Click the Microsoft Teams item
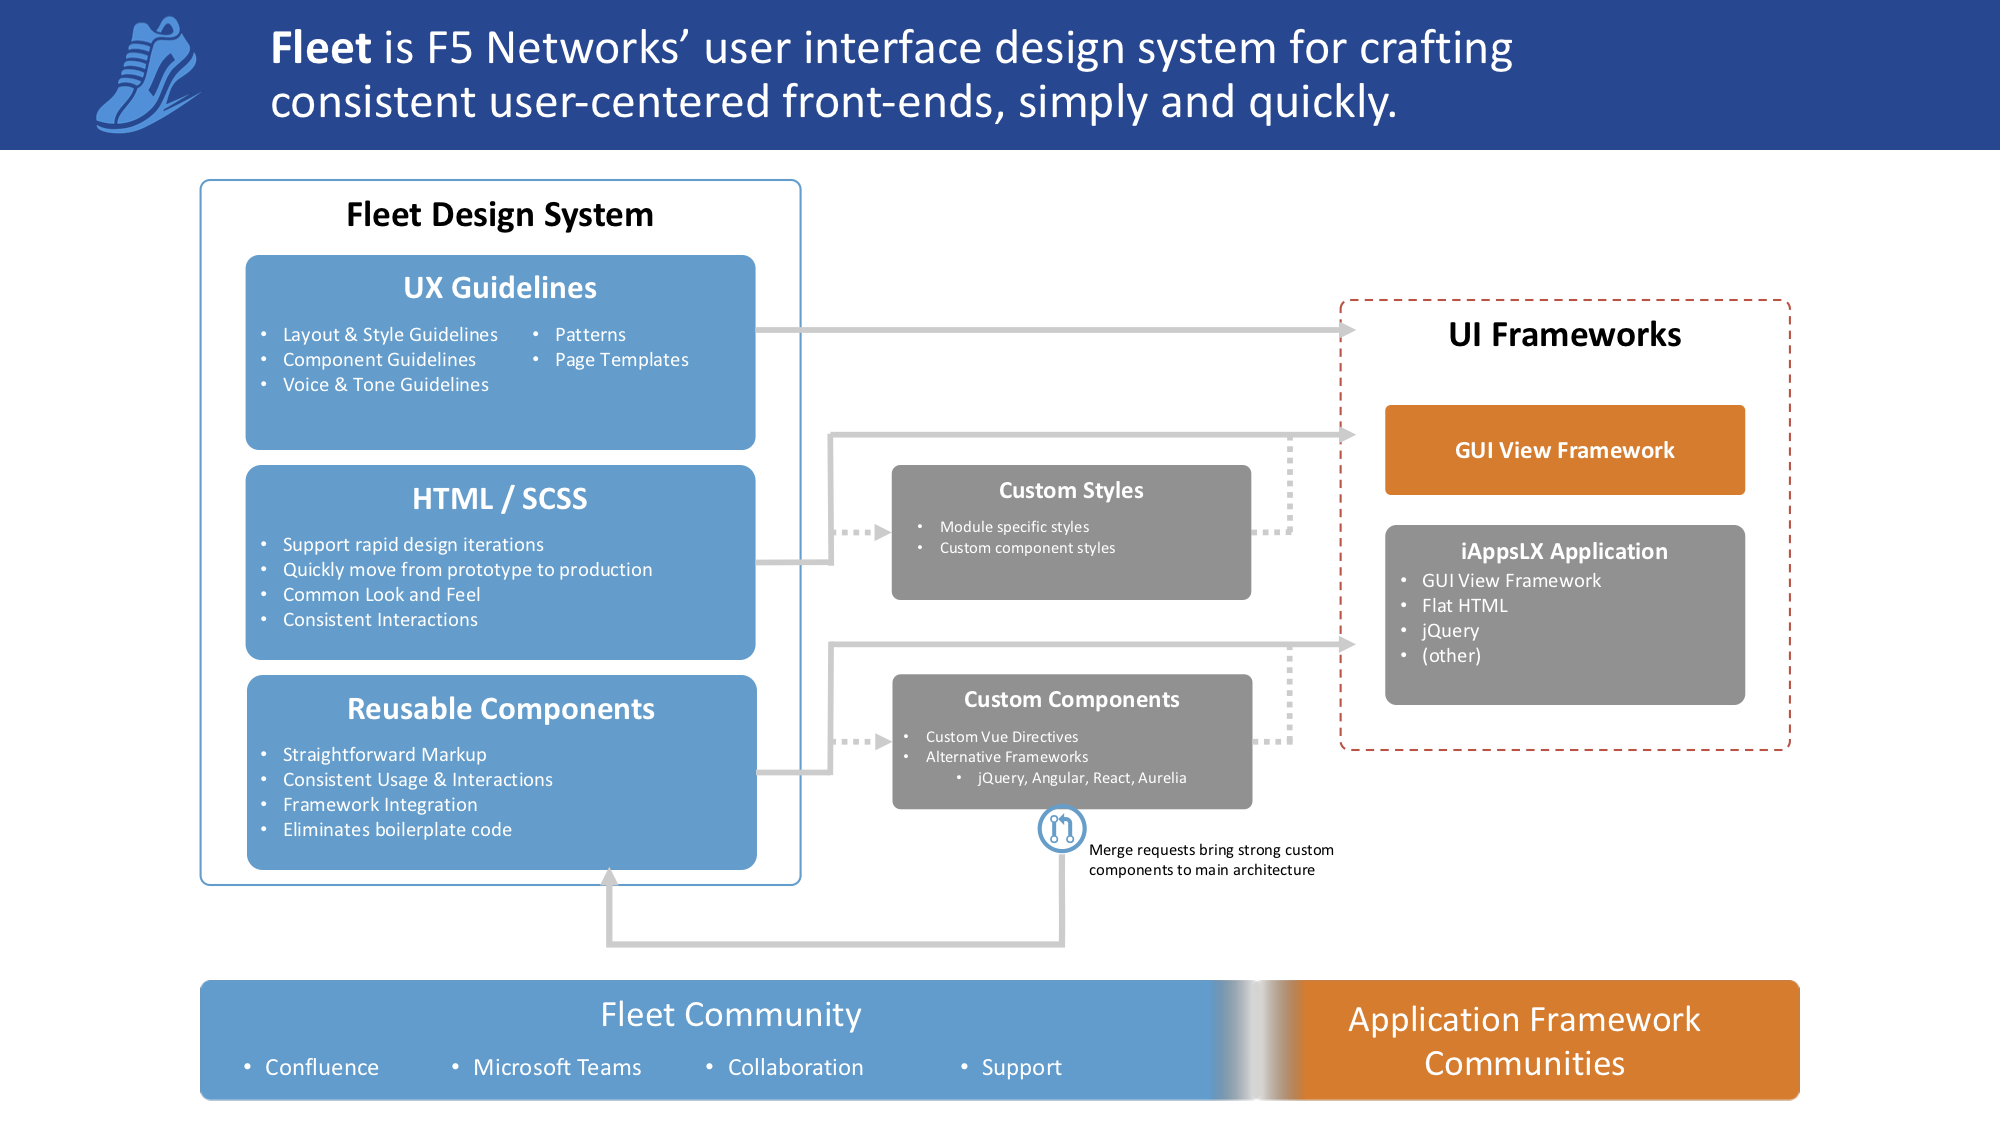The width and height of the screenshot is (2000, 1125). [557, 1067]
